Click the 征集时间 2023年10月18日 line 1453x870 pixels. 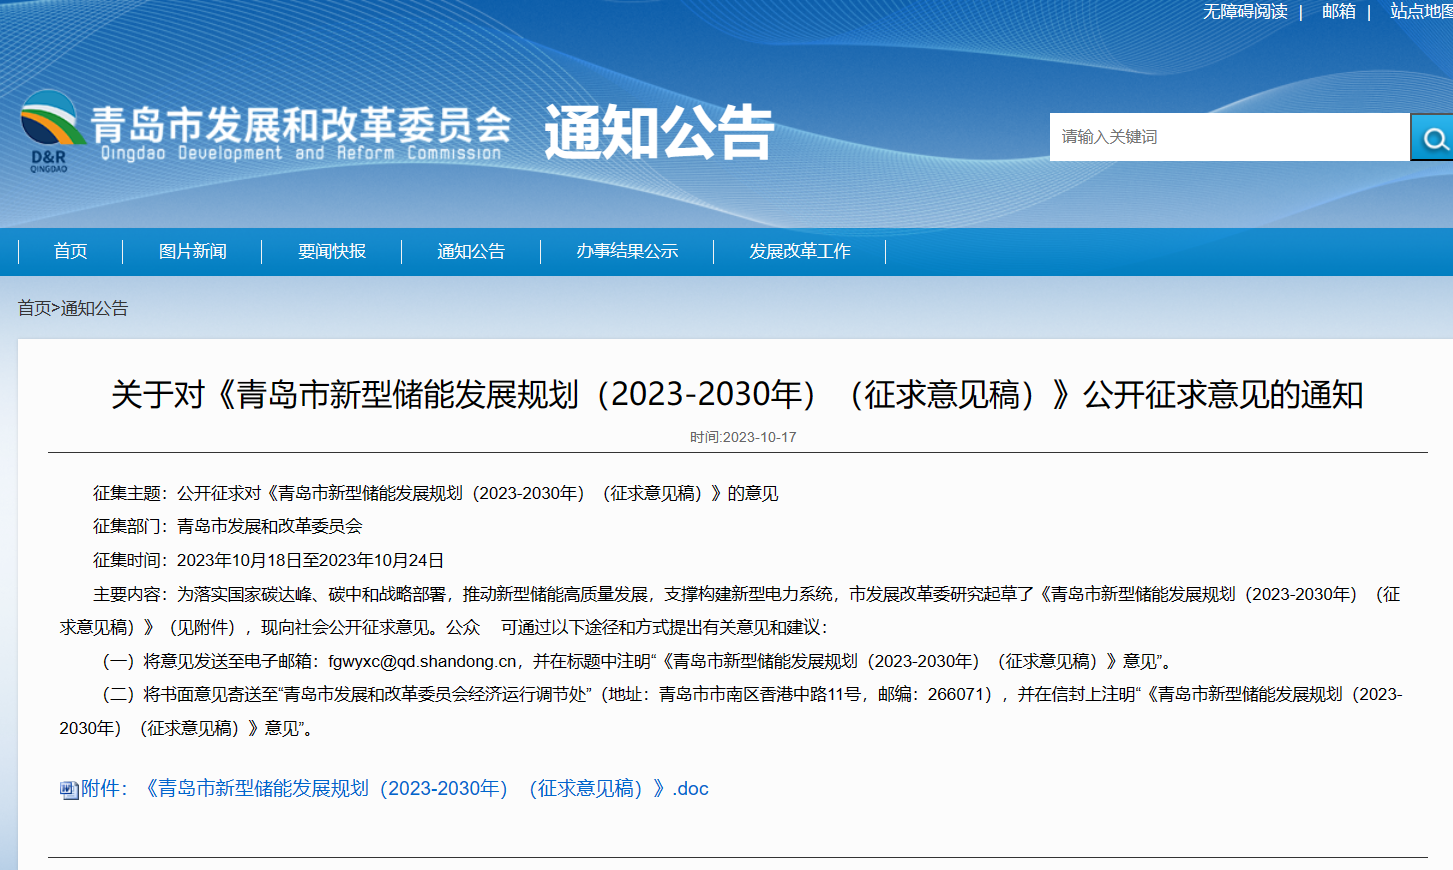pos(268,560)
